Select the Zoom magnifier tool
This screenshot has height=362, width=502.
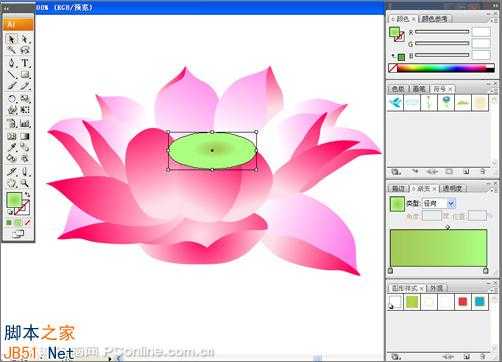click(25, 183)
